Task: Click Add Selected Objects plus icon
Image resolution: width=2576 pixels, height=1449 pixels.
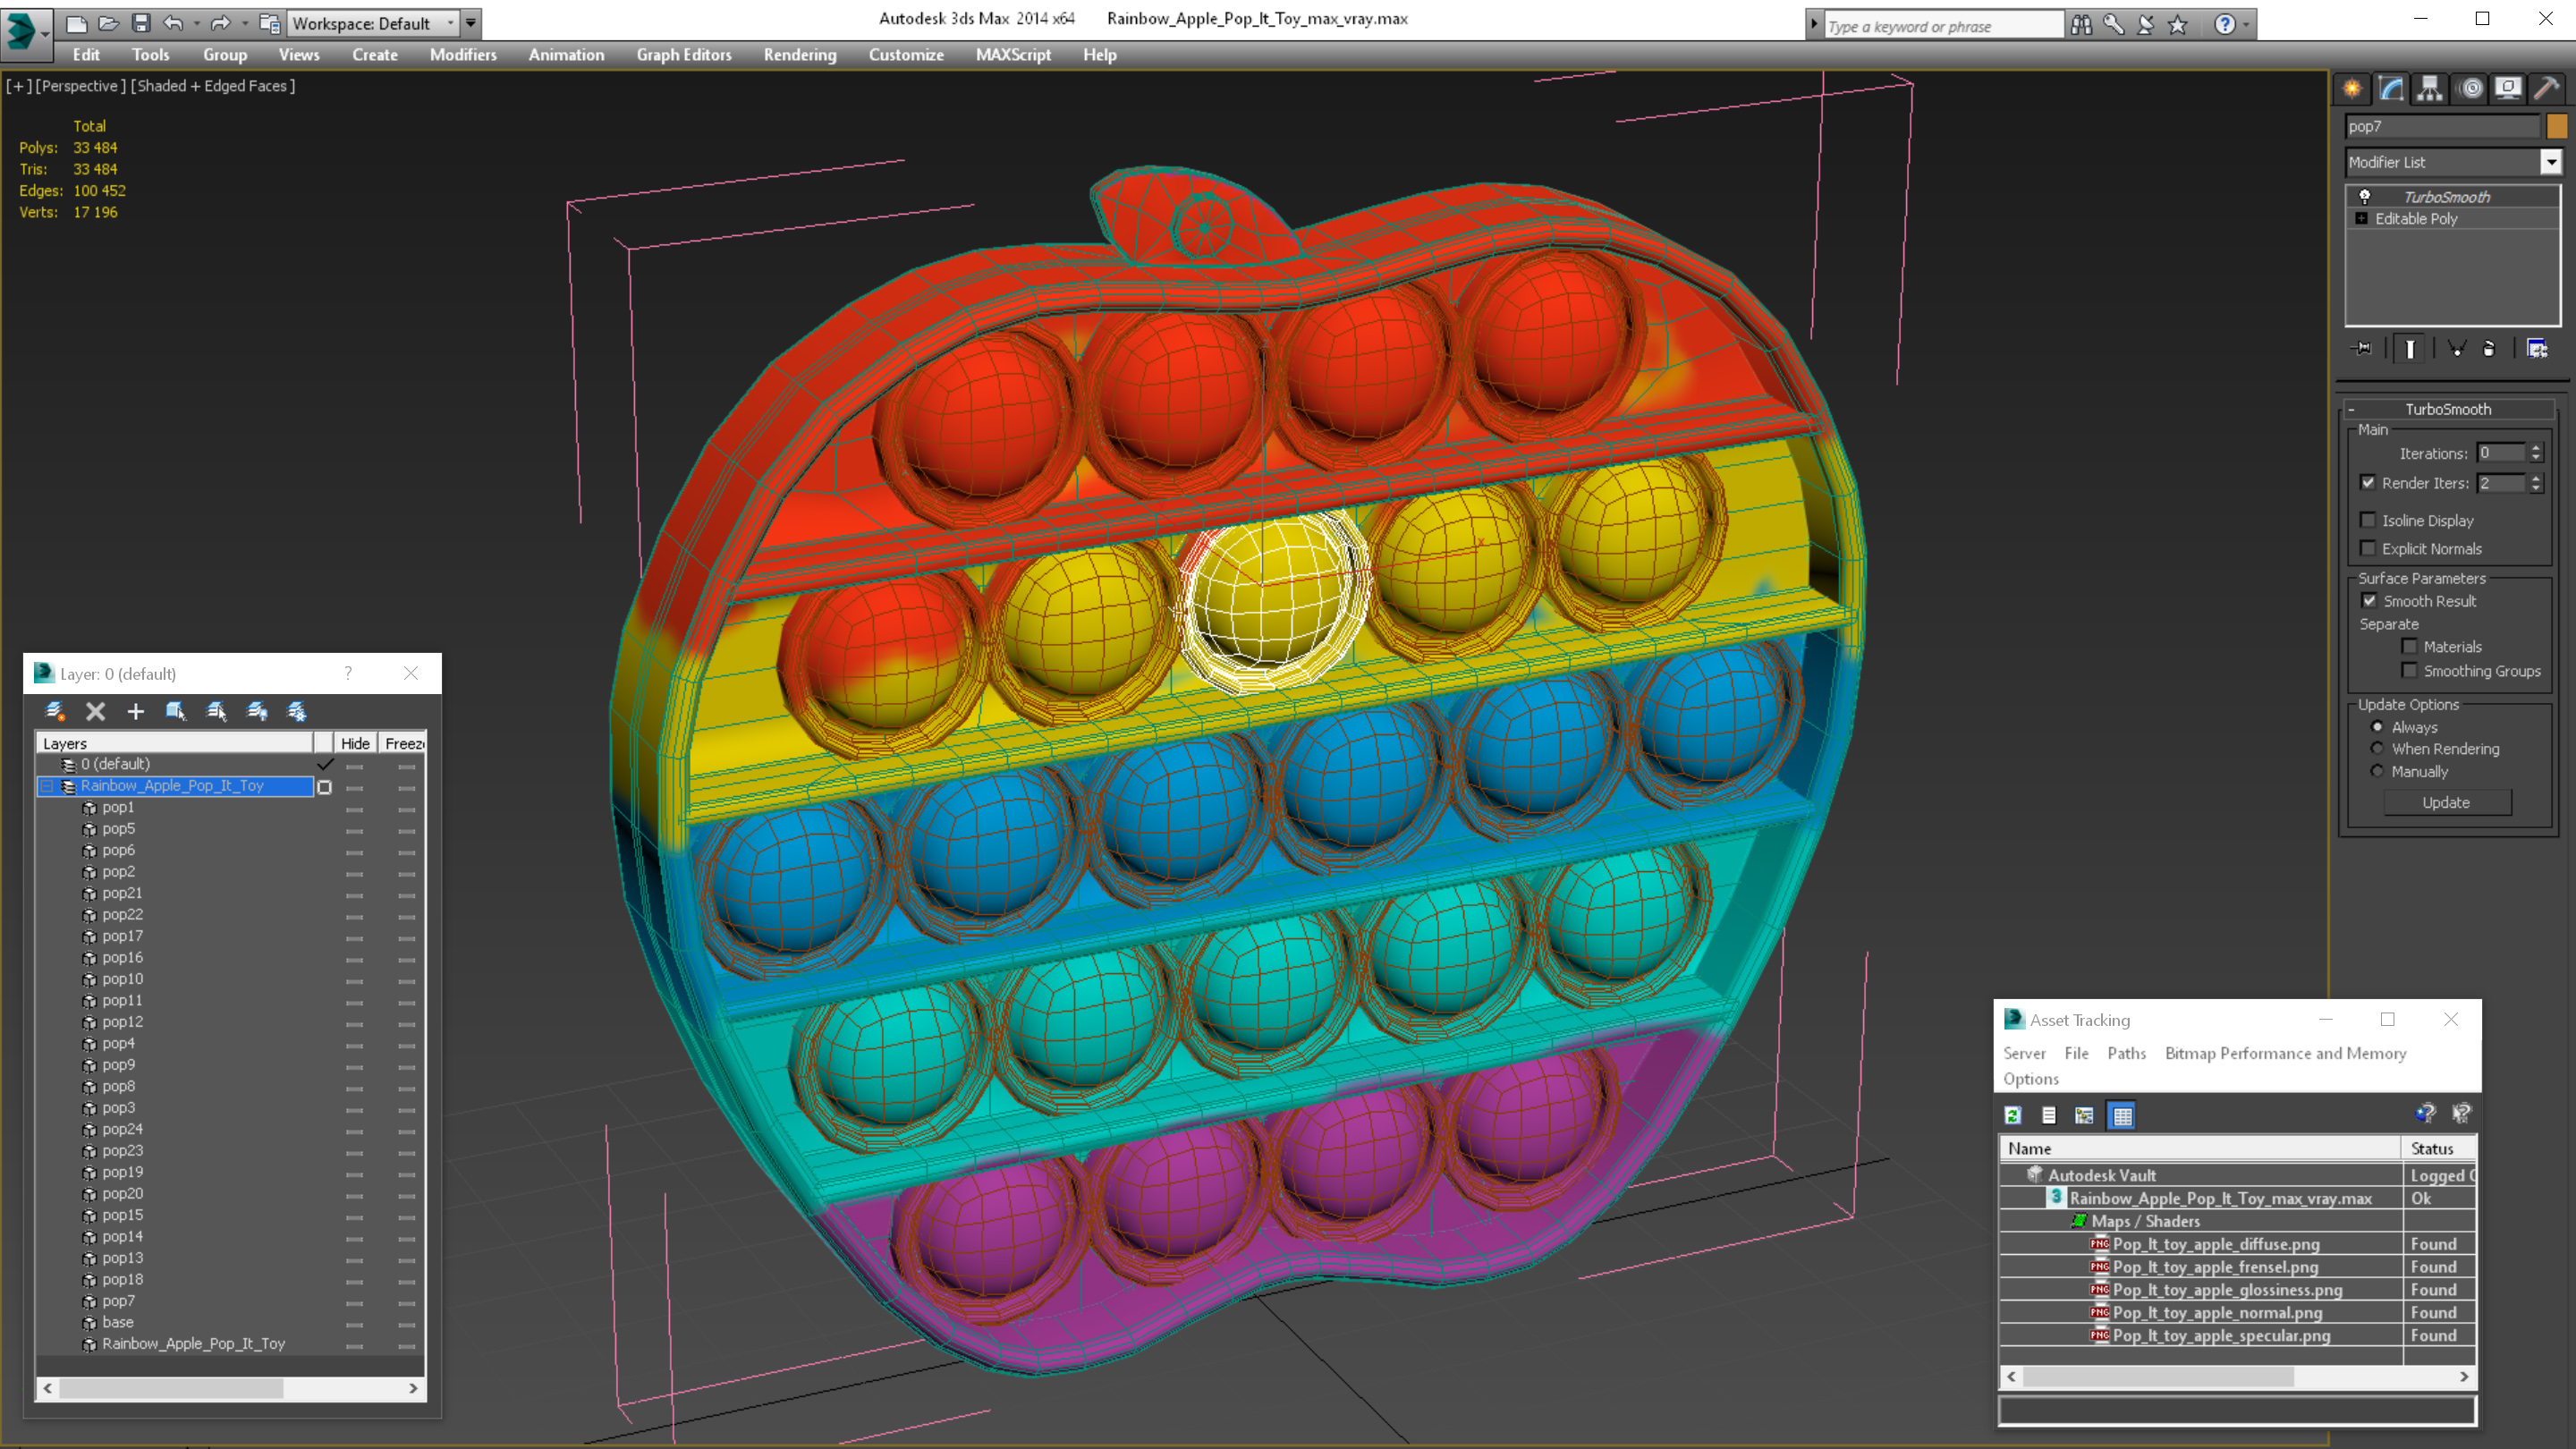Action: click(136, 711)
